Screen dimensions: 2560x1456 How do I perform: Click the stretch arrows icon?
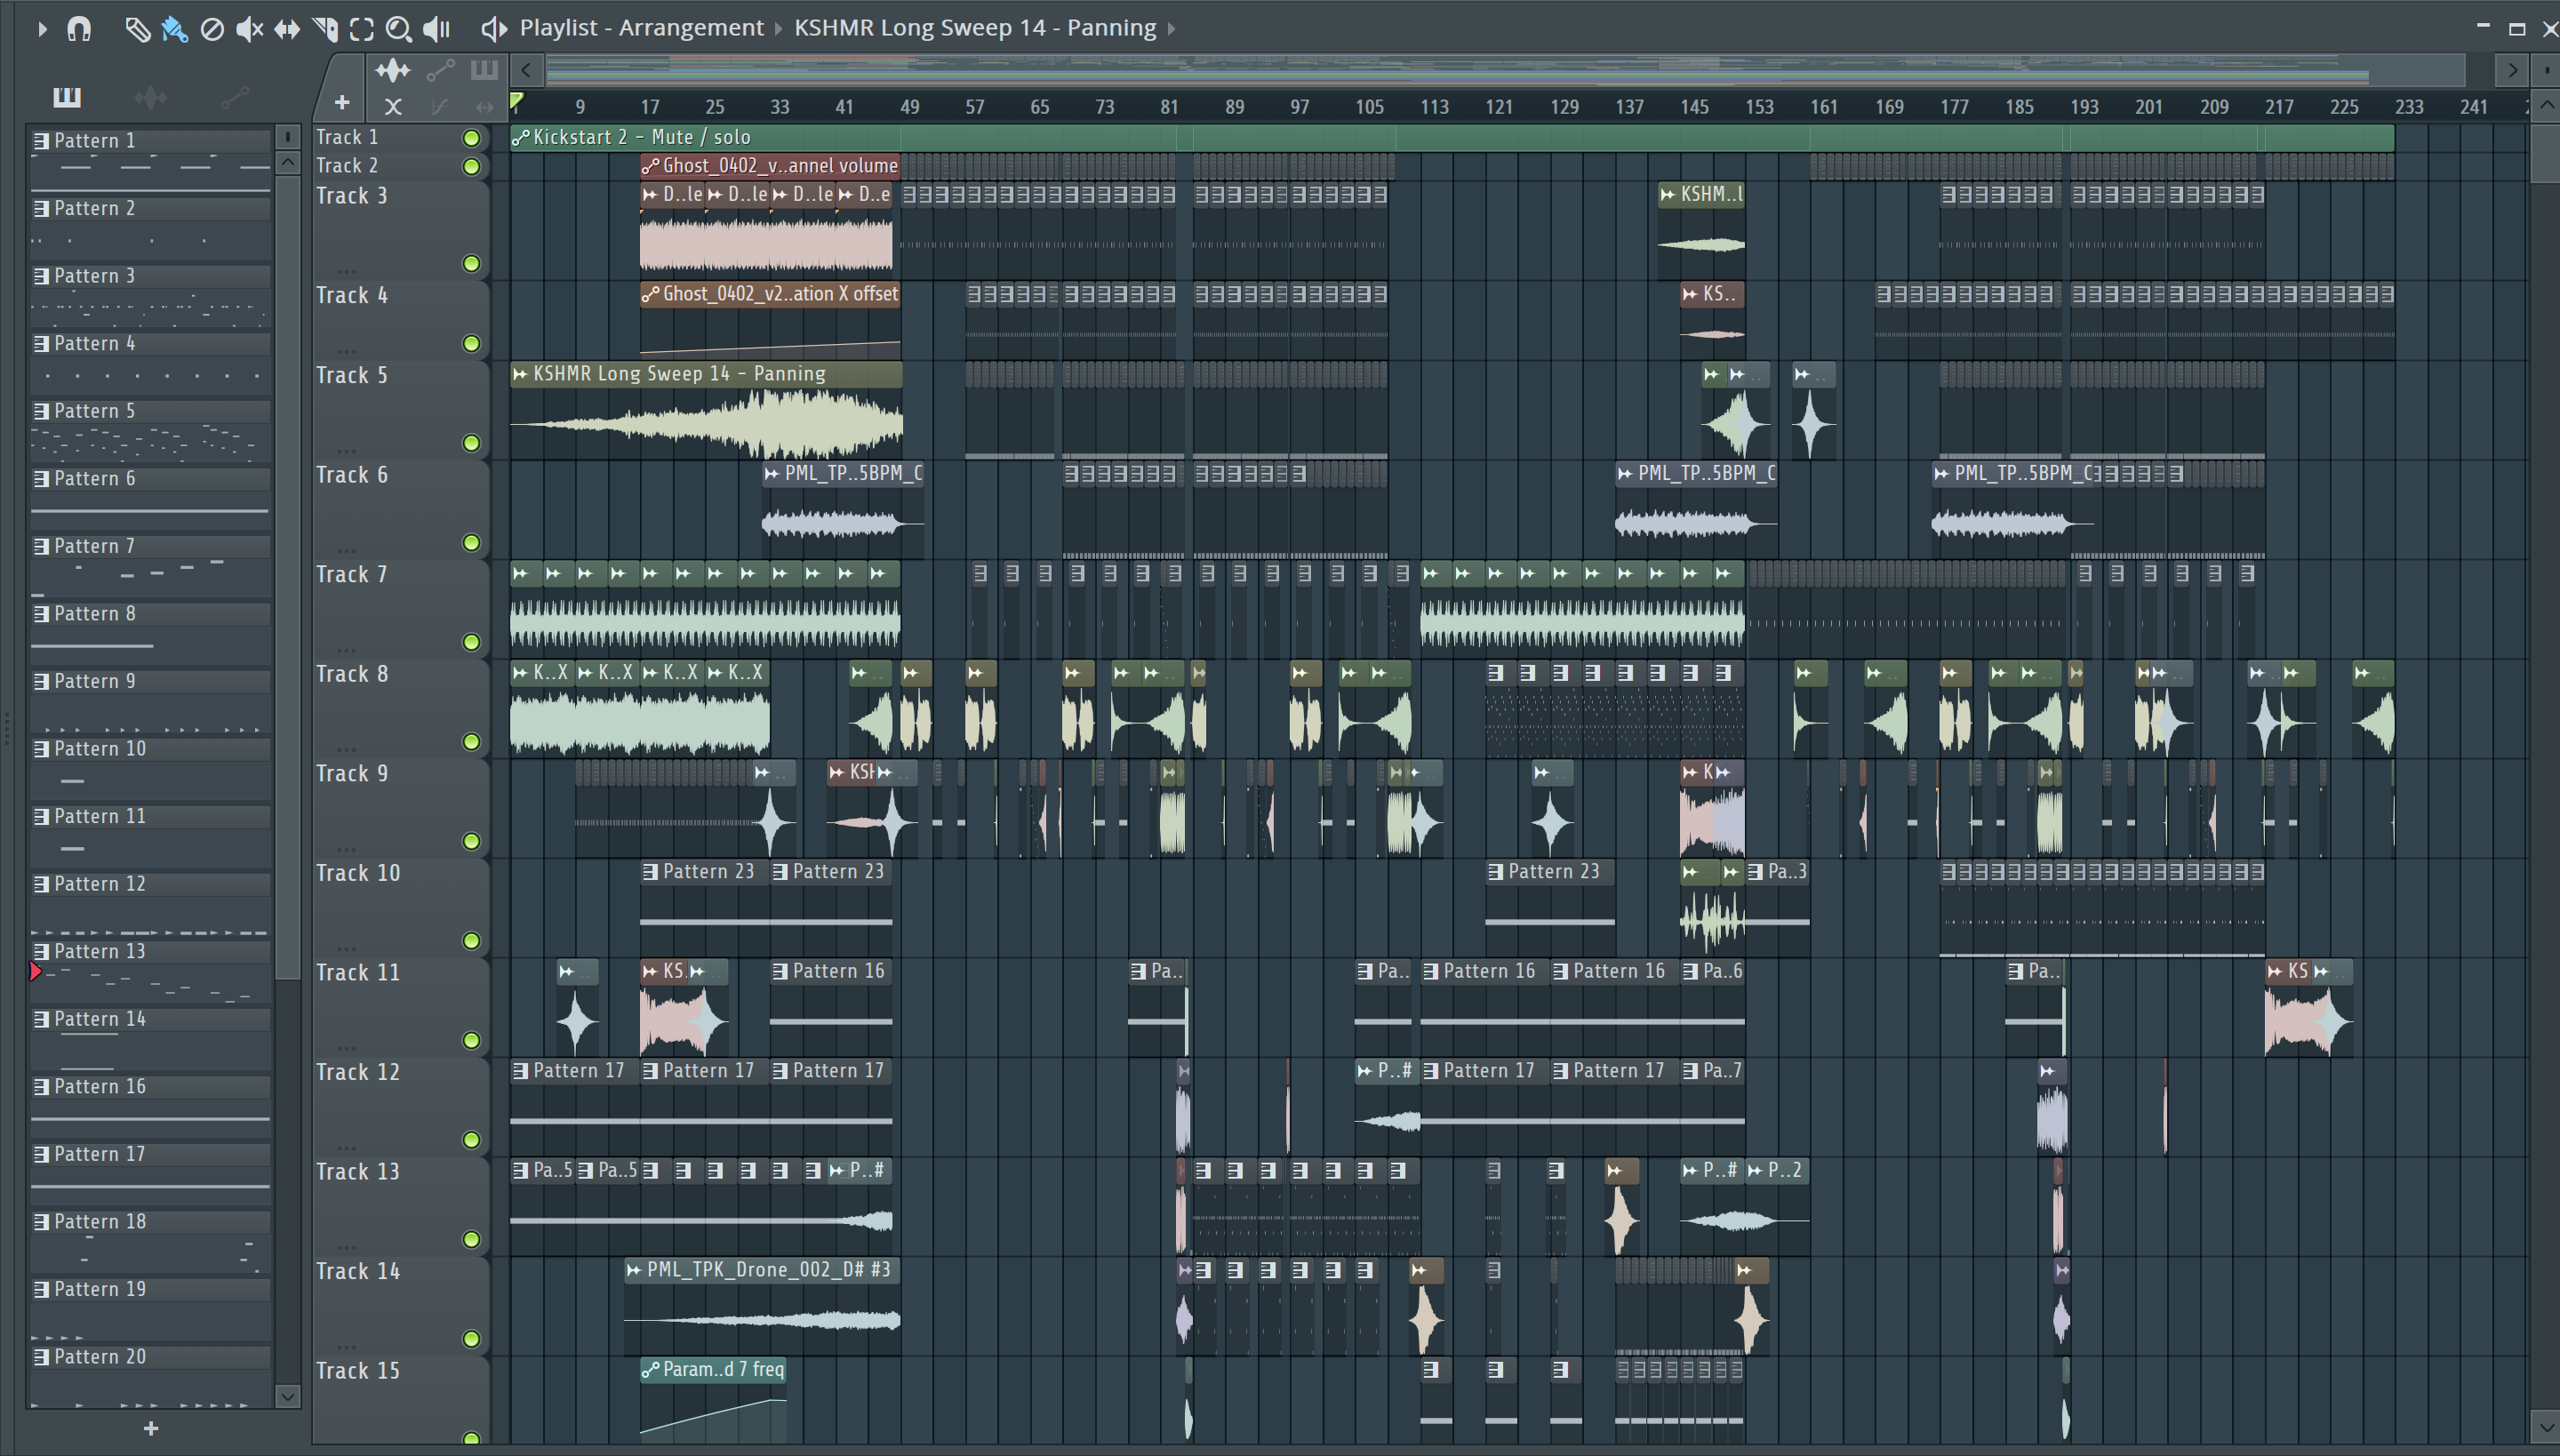coord(485,105)
